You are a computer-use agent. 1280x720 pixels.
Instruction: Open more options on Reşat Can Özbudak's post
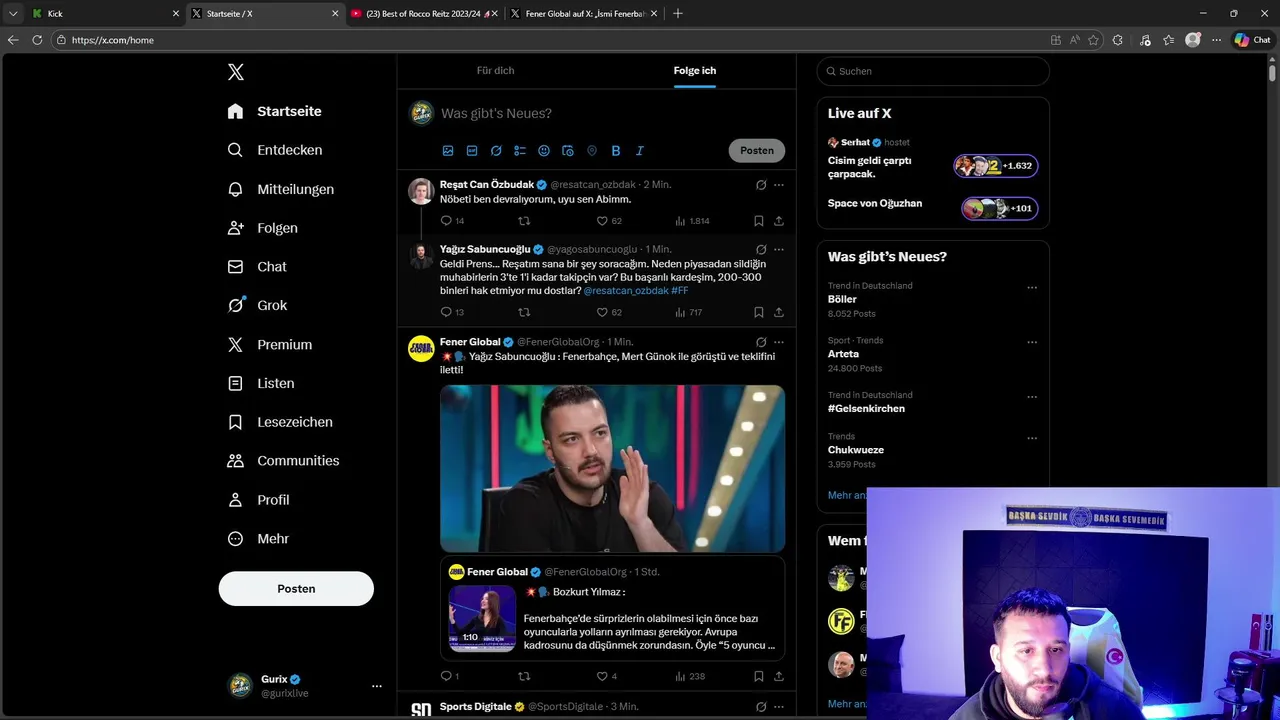coord(779,185)
